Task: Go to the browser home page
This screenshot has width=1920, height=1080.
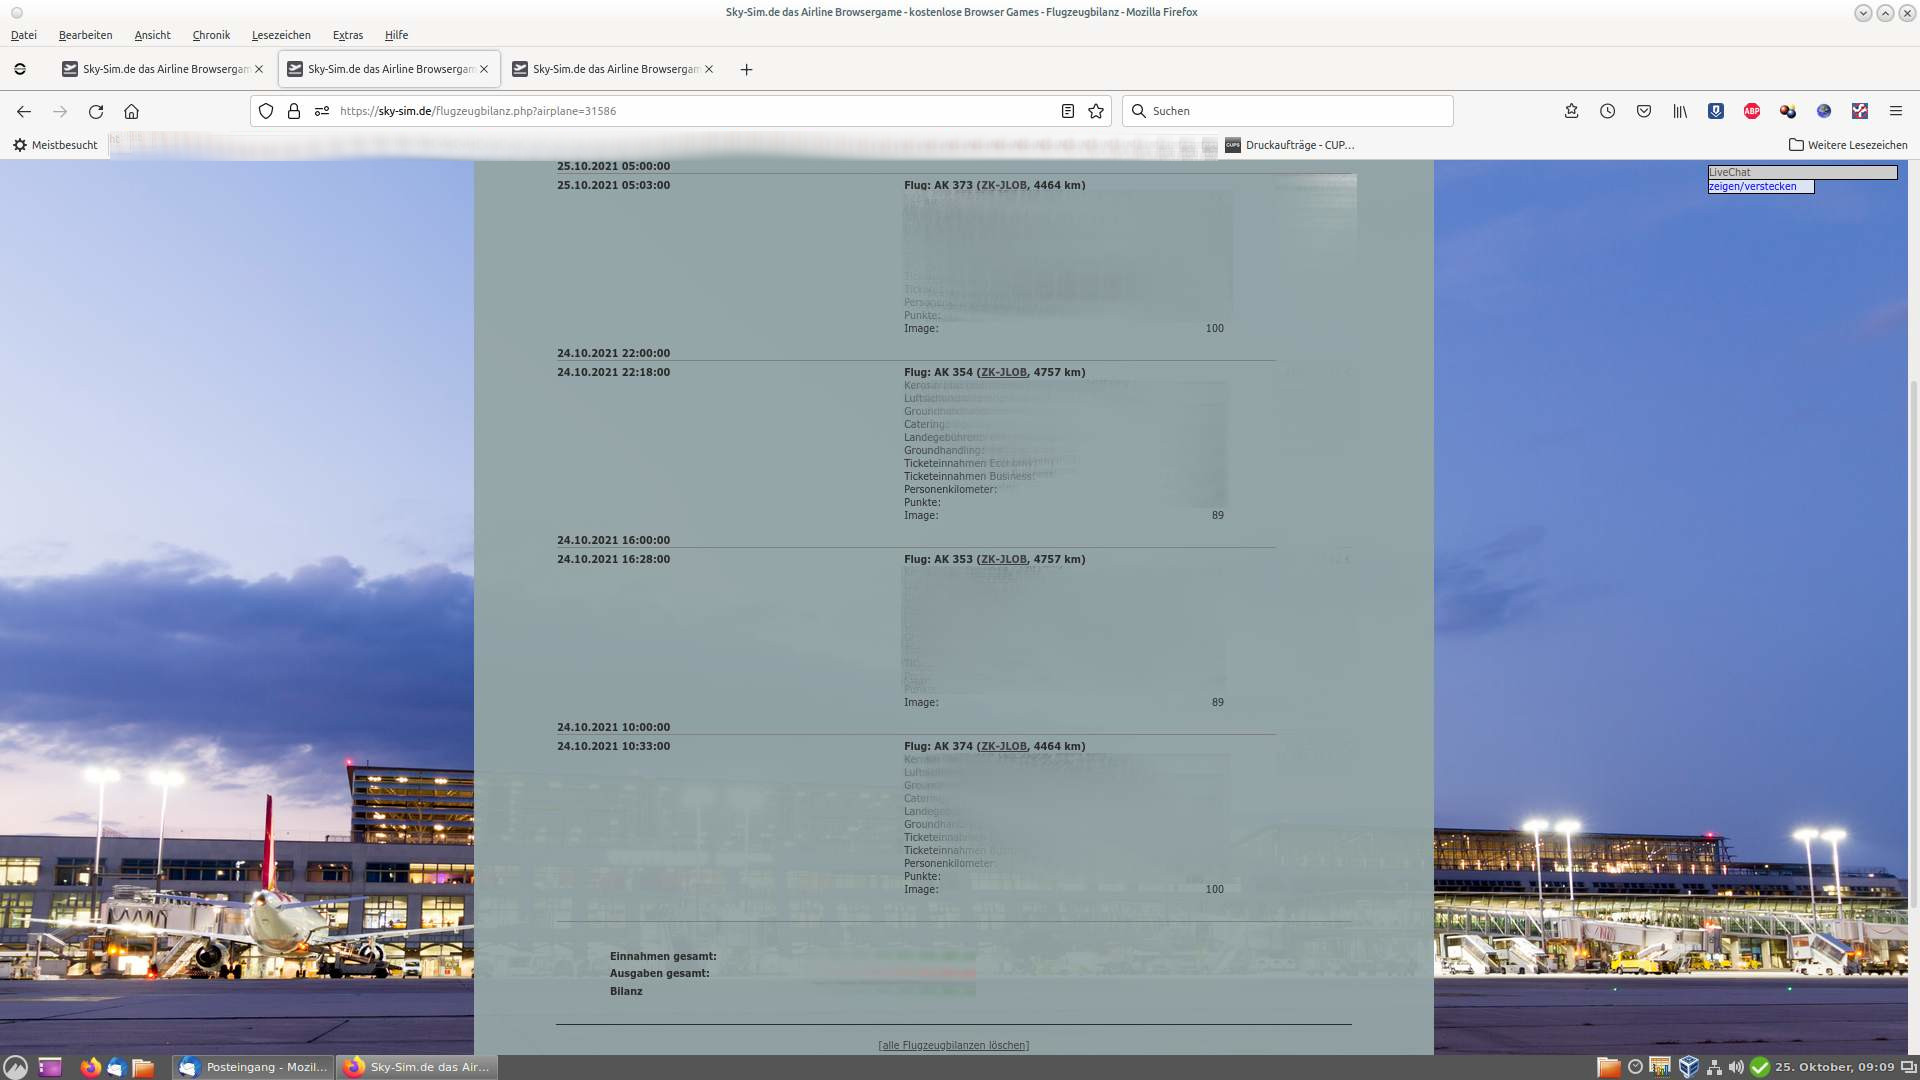Action: (x=131, y=111)
